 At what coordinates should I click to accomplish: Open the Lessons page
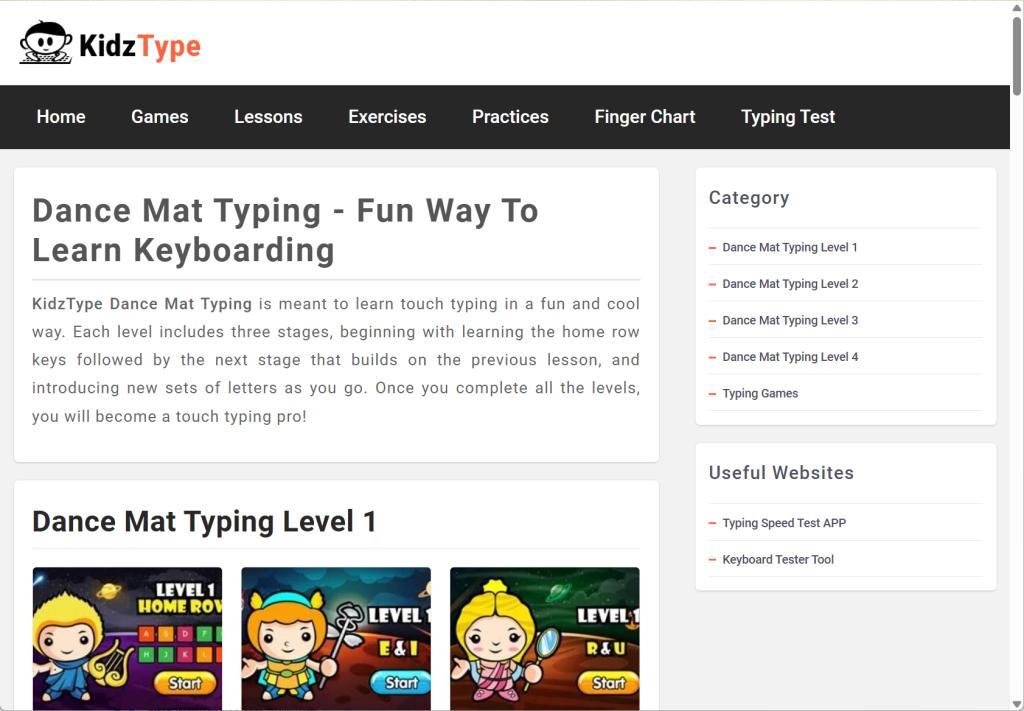pyautogui.click(x=268, y=117)
